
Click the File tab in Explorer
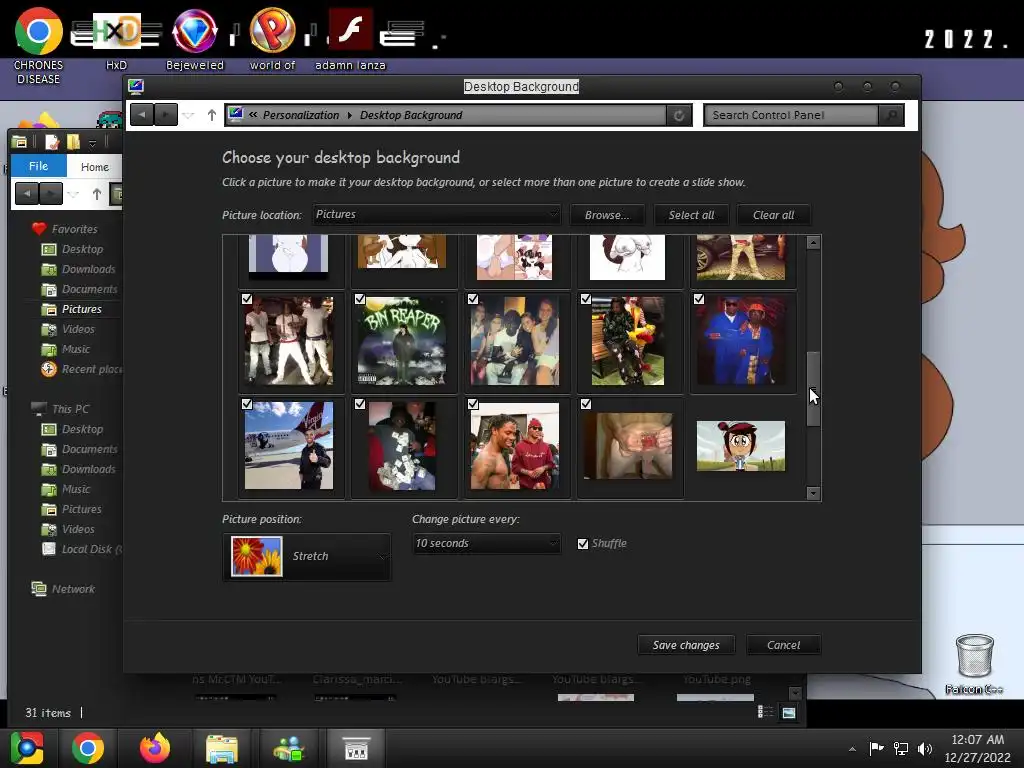click(x=39, y=166)
